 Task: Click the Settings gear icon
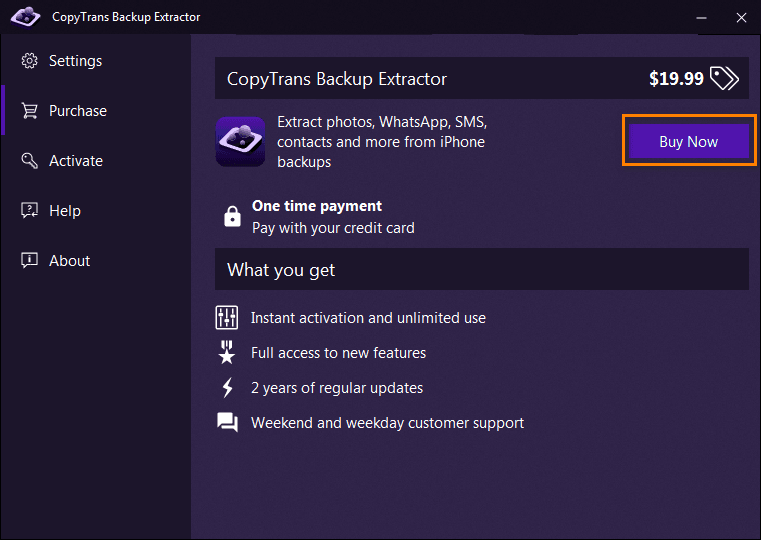tap(30, 61)
